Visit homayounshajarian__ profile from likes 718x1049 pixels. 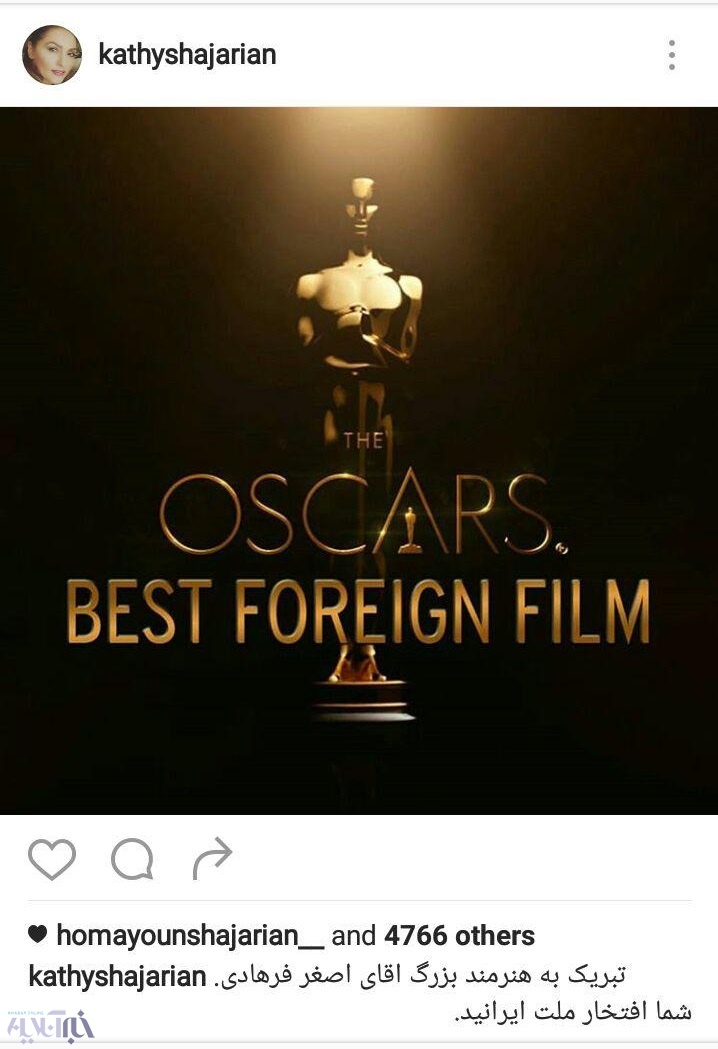(x=189, y=935)
